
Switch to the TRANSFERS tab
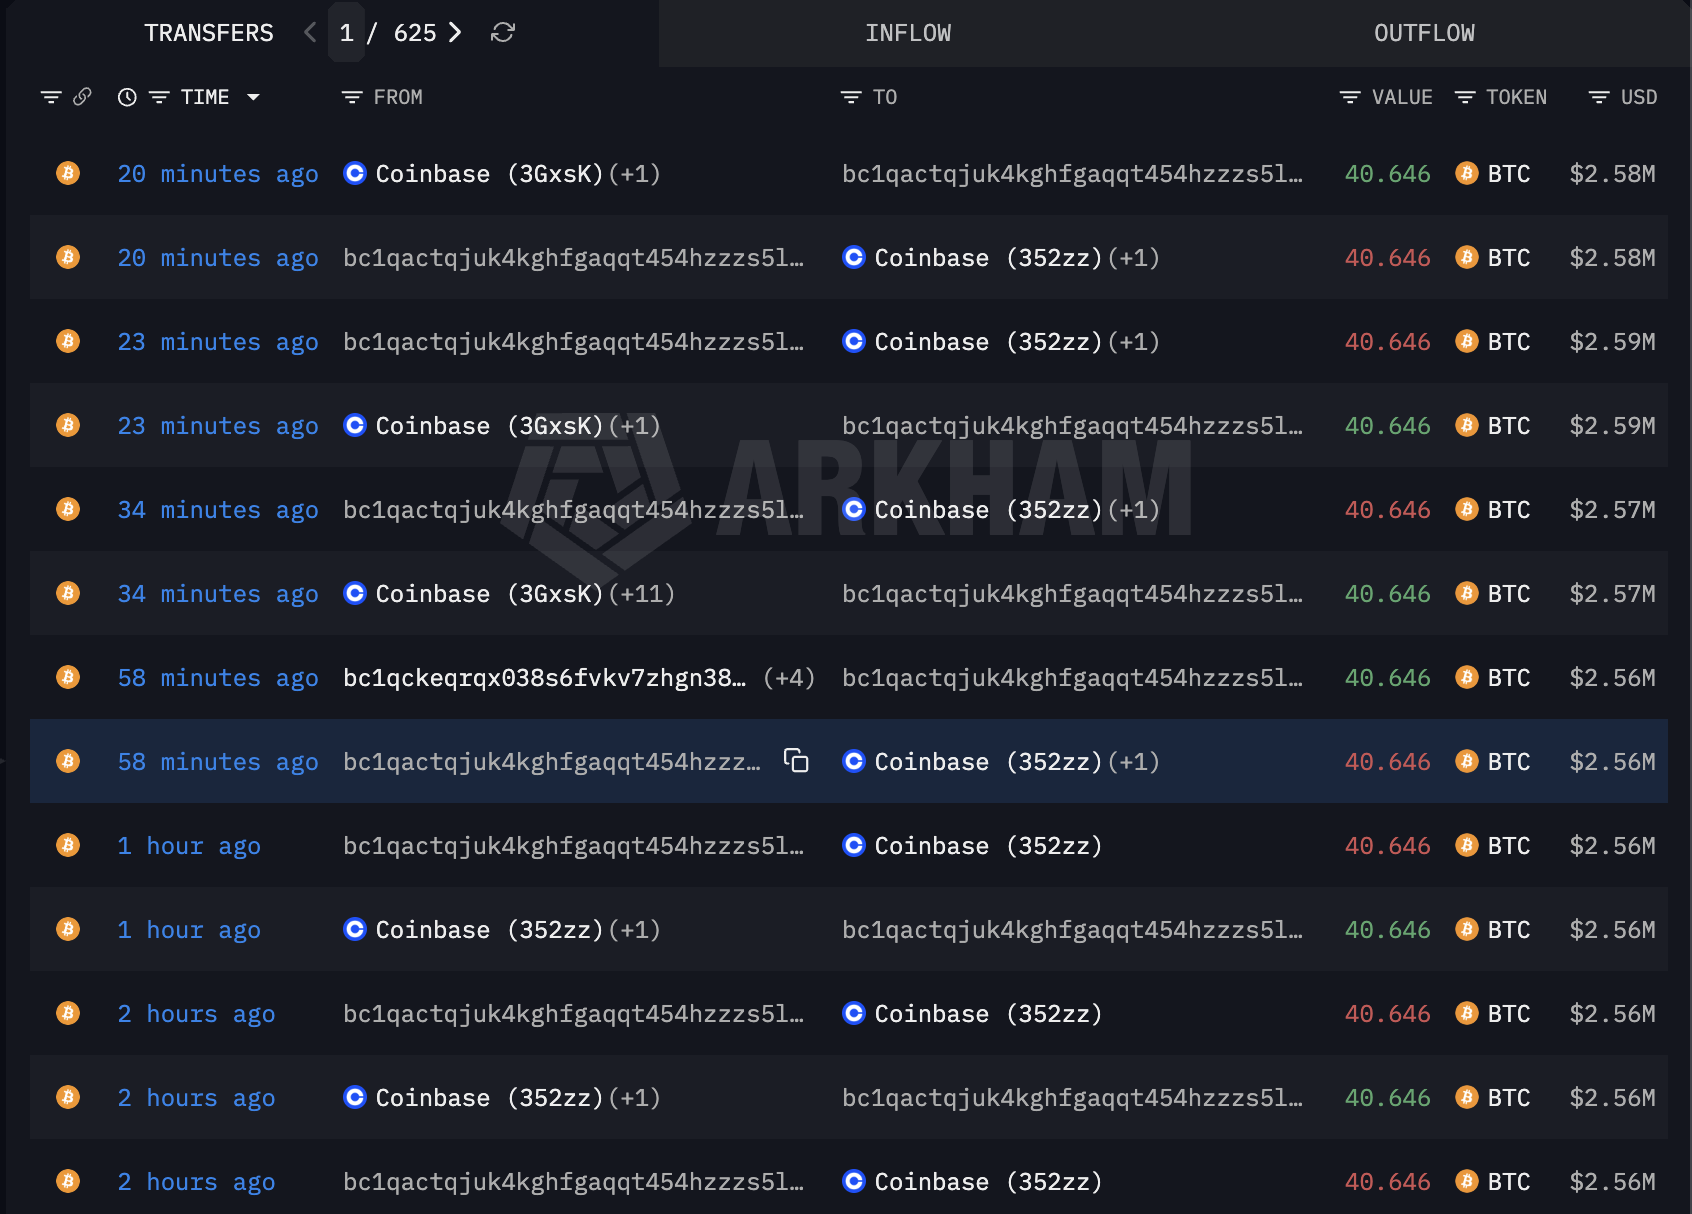[209, 33]
